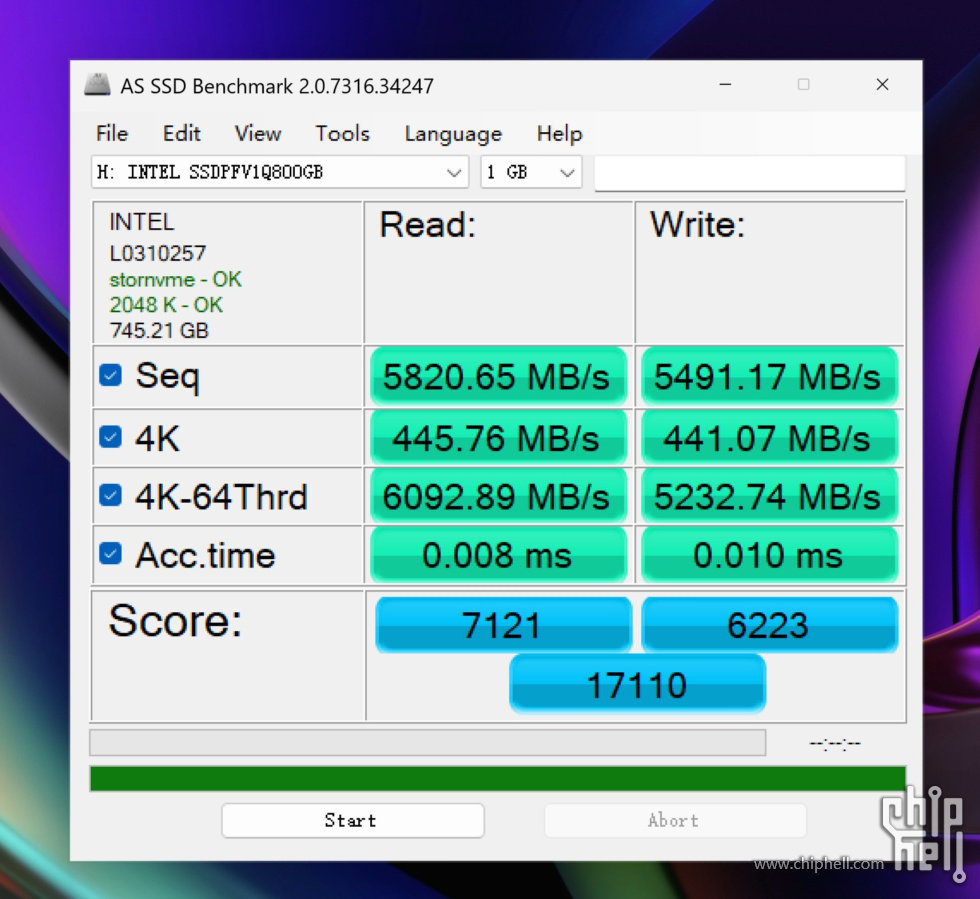
Task: Open the View menu
Action: (x=258, y=133)
